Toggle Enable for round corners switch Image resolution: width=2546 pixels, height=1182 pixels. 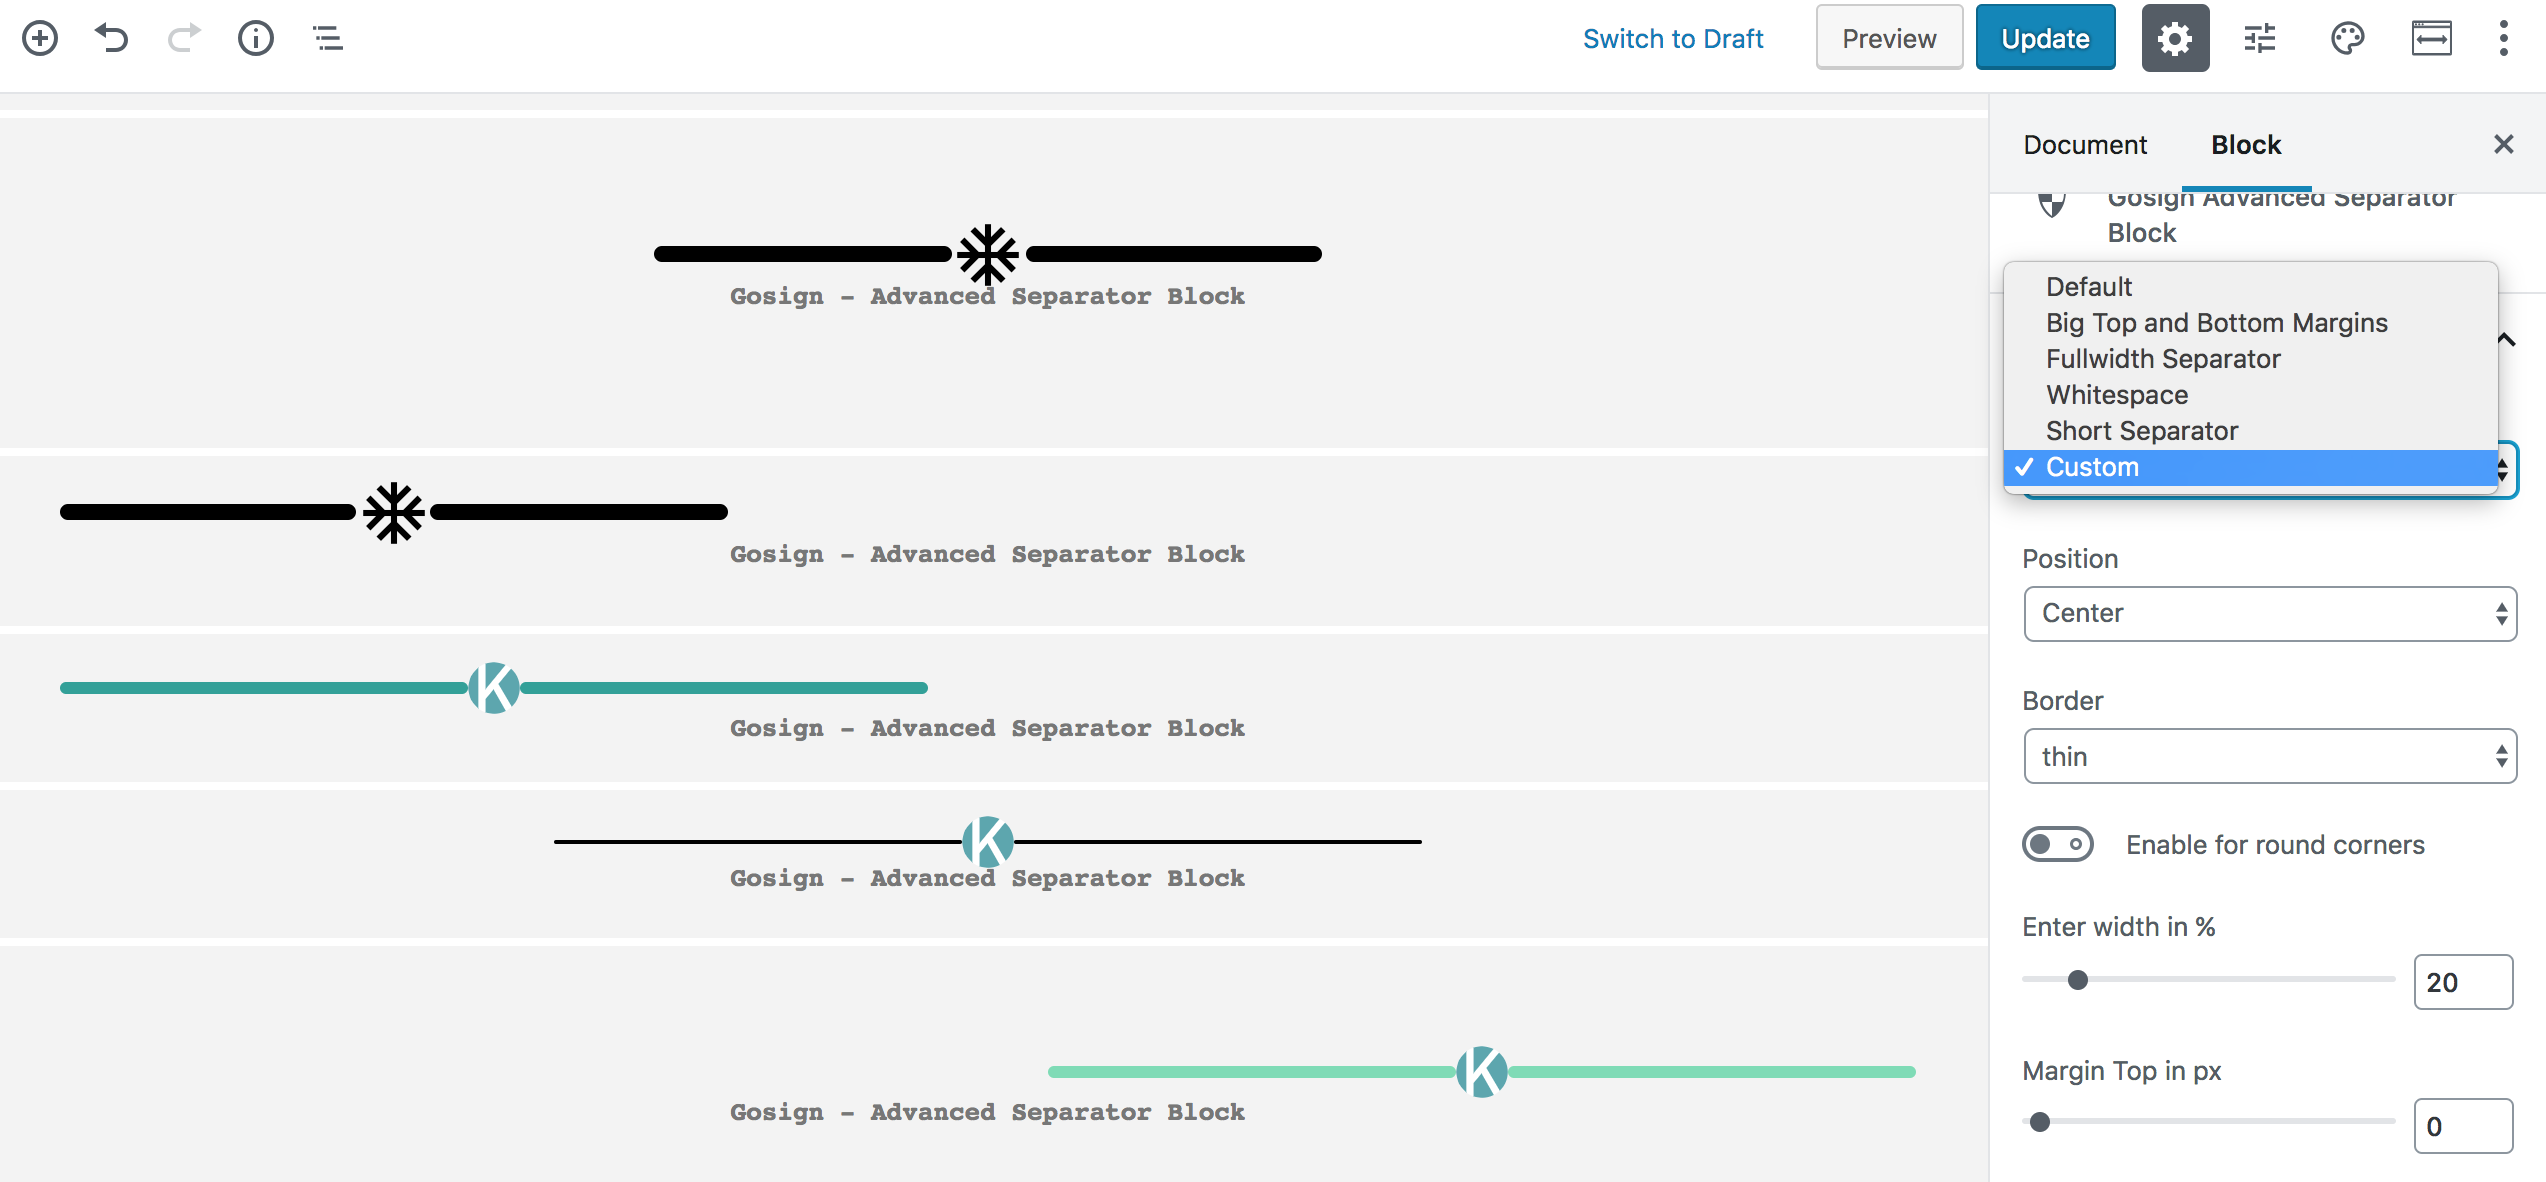(x=2057, y=844)
